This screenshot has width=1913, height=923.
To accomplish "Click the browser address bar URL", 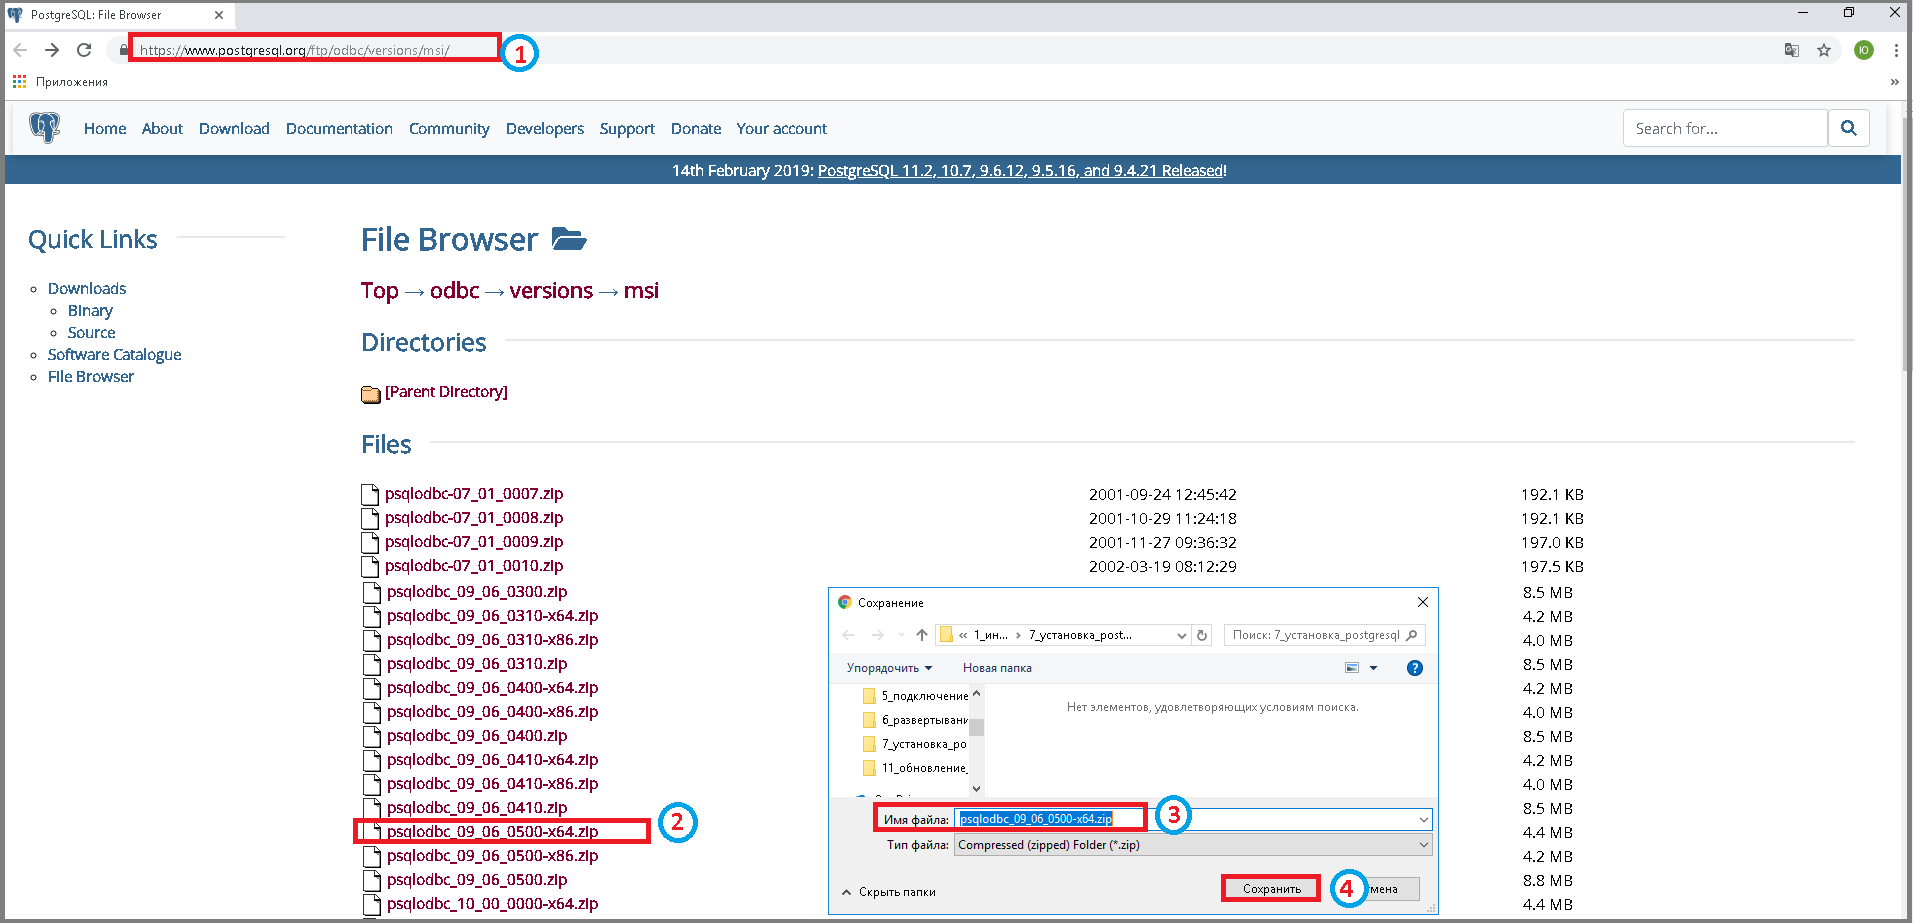I will (x=295, y=50).
